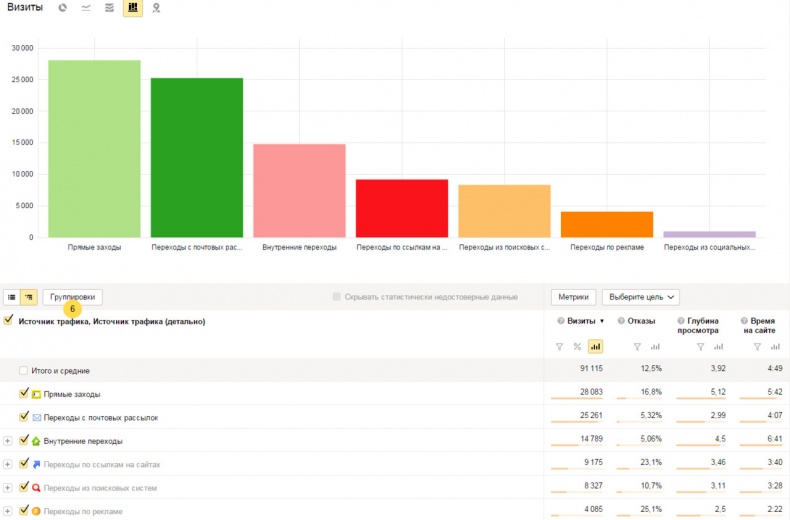Toggle checkbox for Прямые заходы row
Image resolution: width=790 pixels, height=520 pixels.
coord(24,394)
